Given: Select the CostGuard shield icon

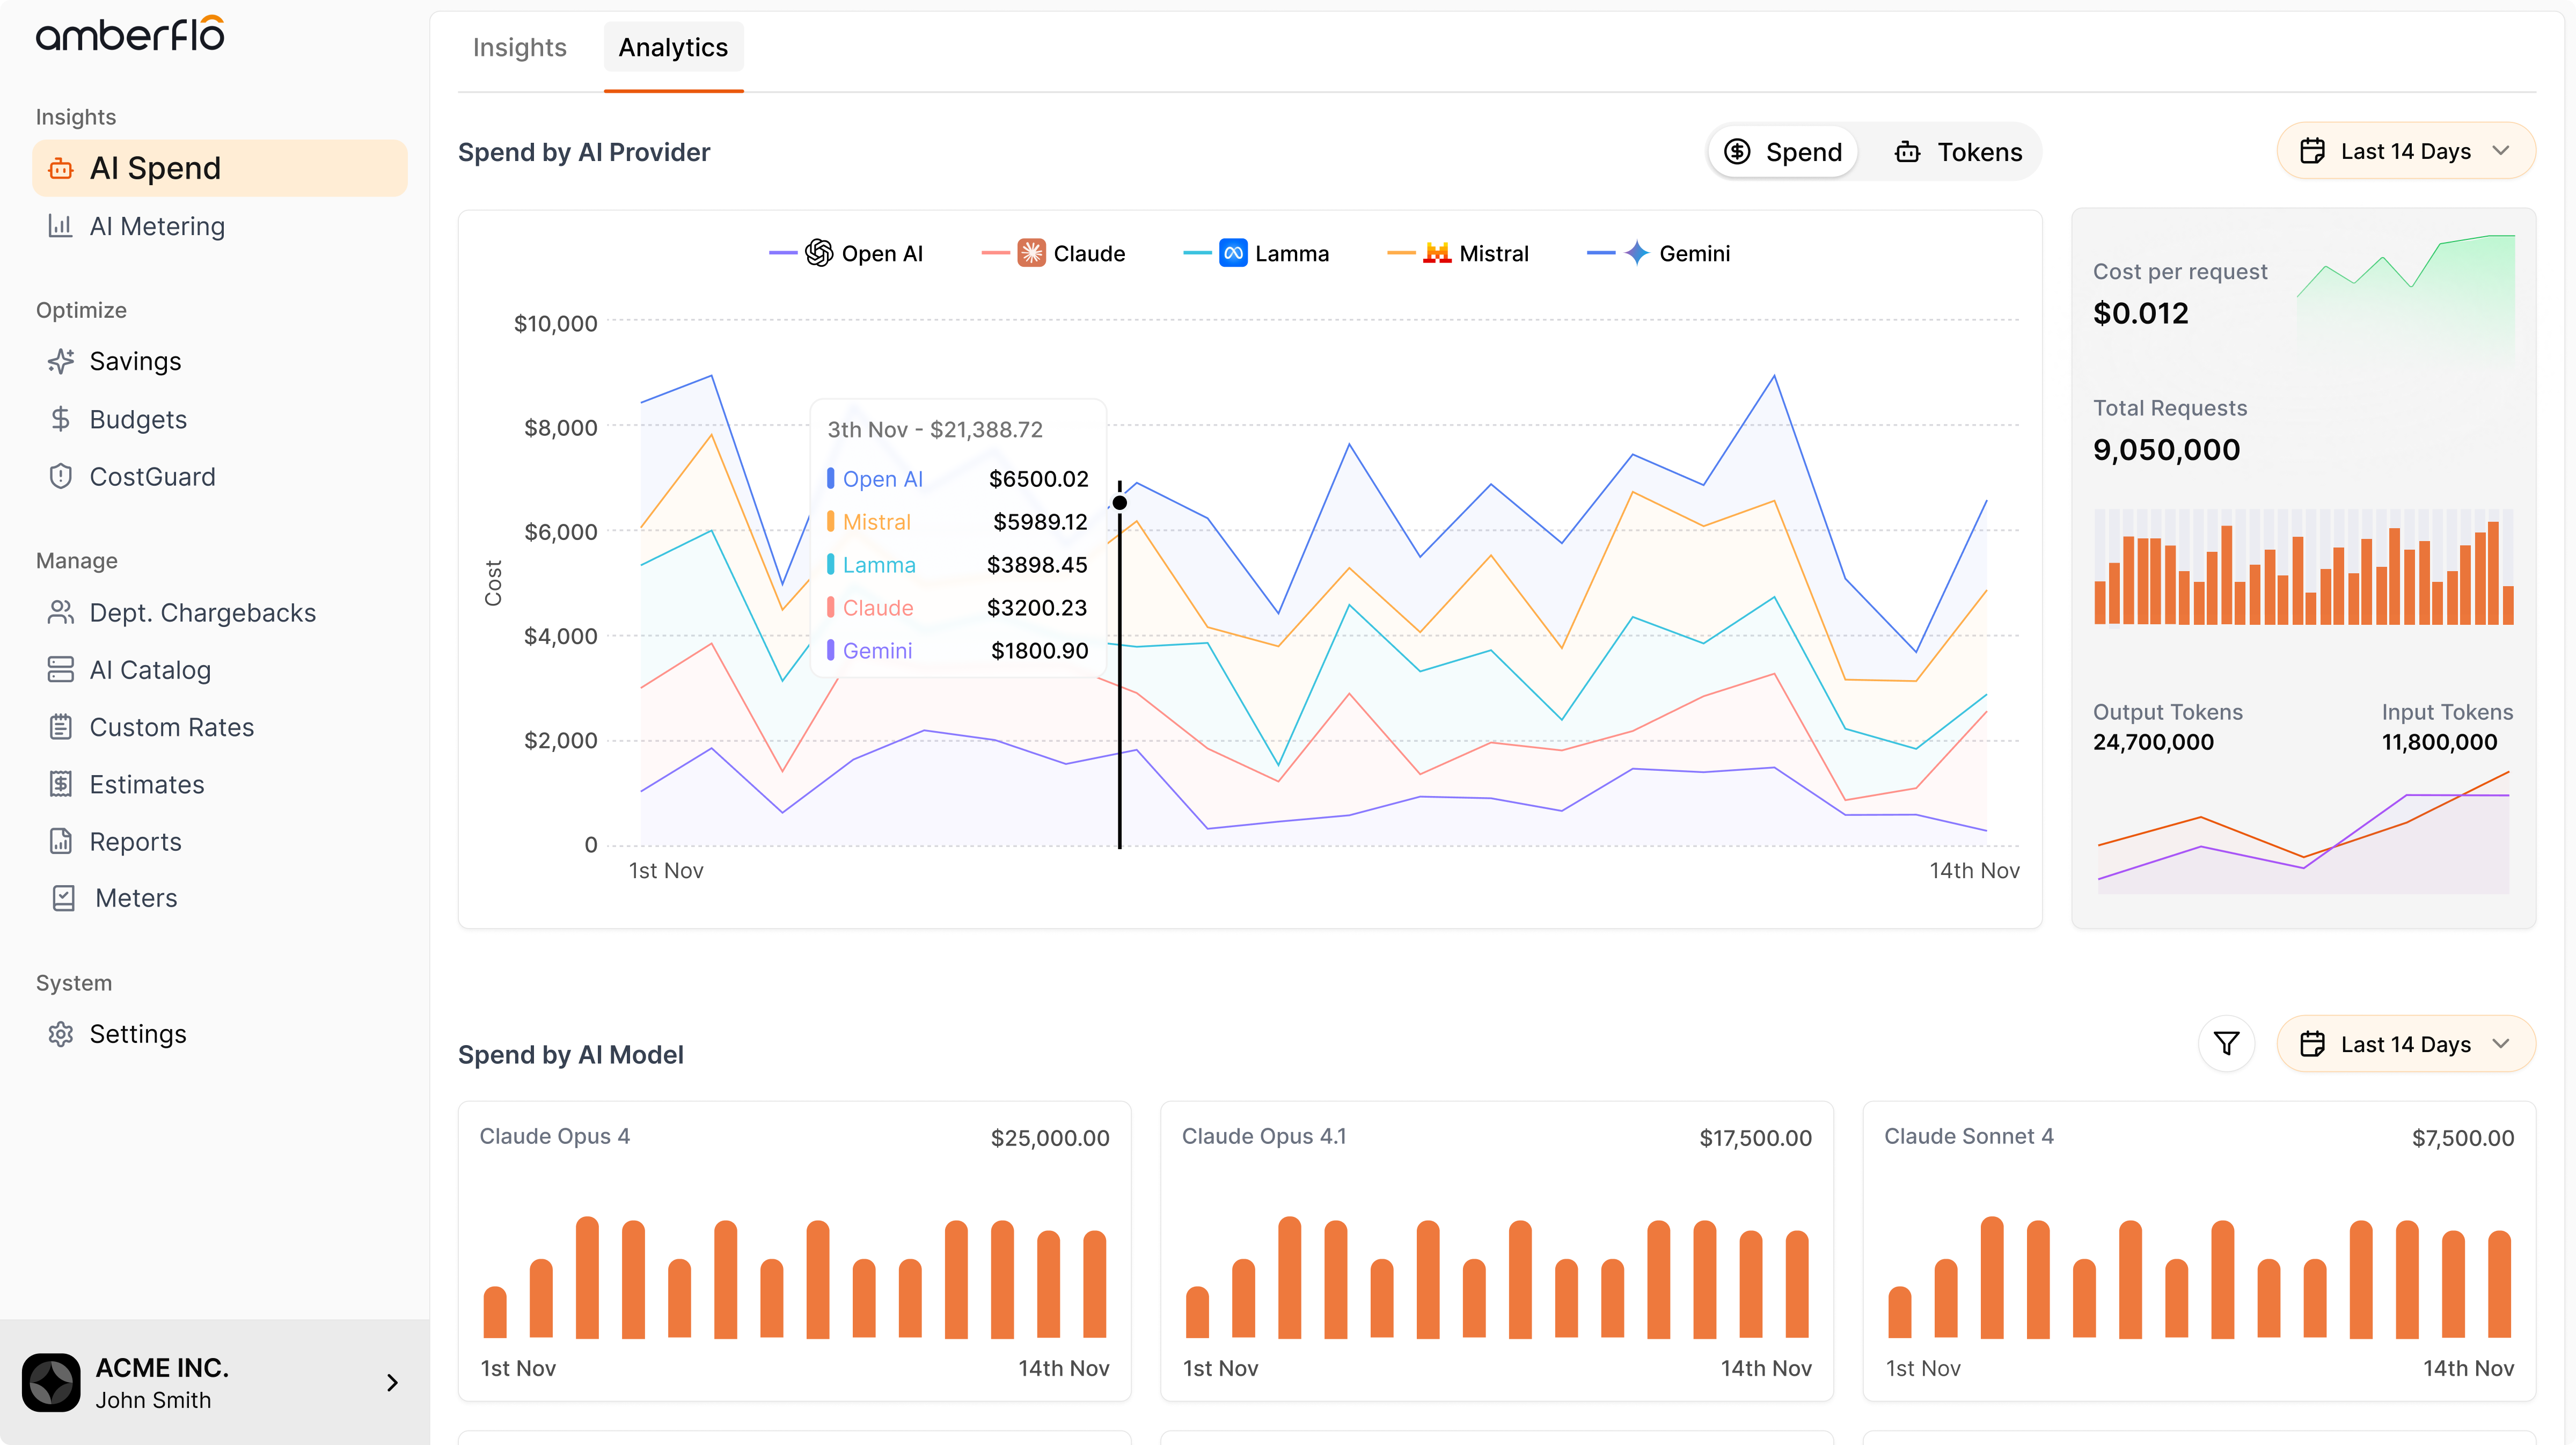Looking at the screenshot, I should tap(61, 477).
